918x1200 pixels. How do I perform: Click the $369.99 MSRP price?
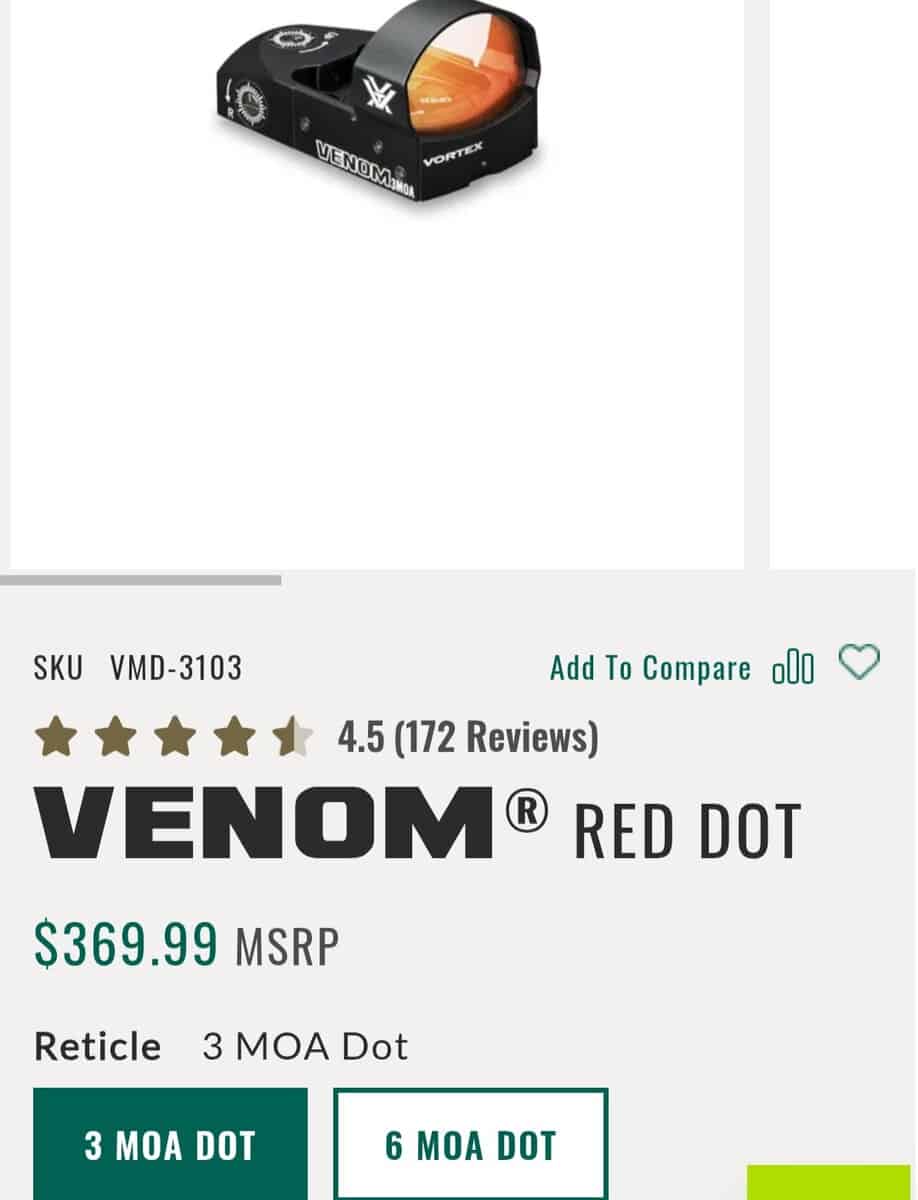[187, 944]
